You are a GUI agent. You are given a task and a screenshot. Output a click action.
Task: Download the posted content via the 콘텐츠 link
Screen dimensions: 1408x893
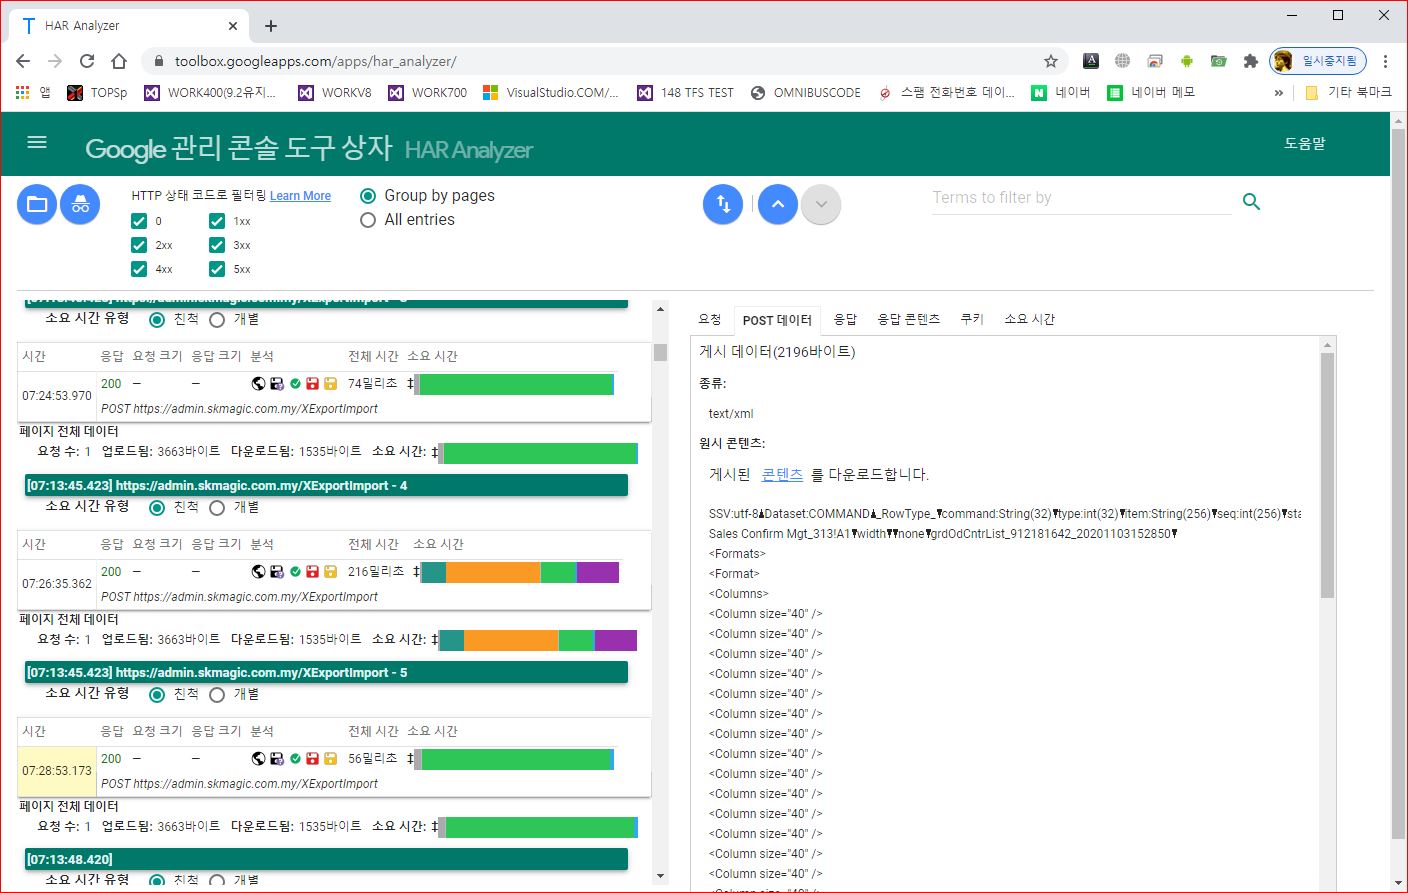coord(782,475)
